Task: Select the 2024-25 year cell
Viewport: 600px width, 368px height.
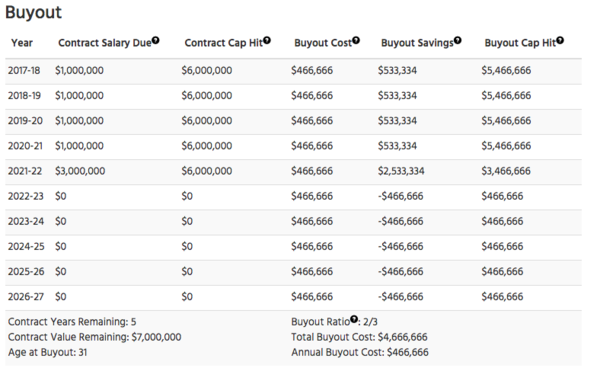Action: (26, 246)
